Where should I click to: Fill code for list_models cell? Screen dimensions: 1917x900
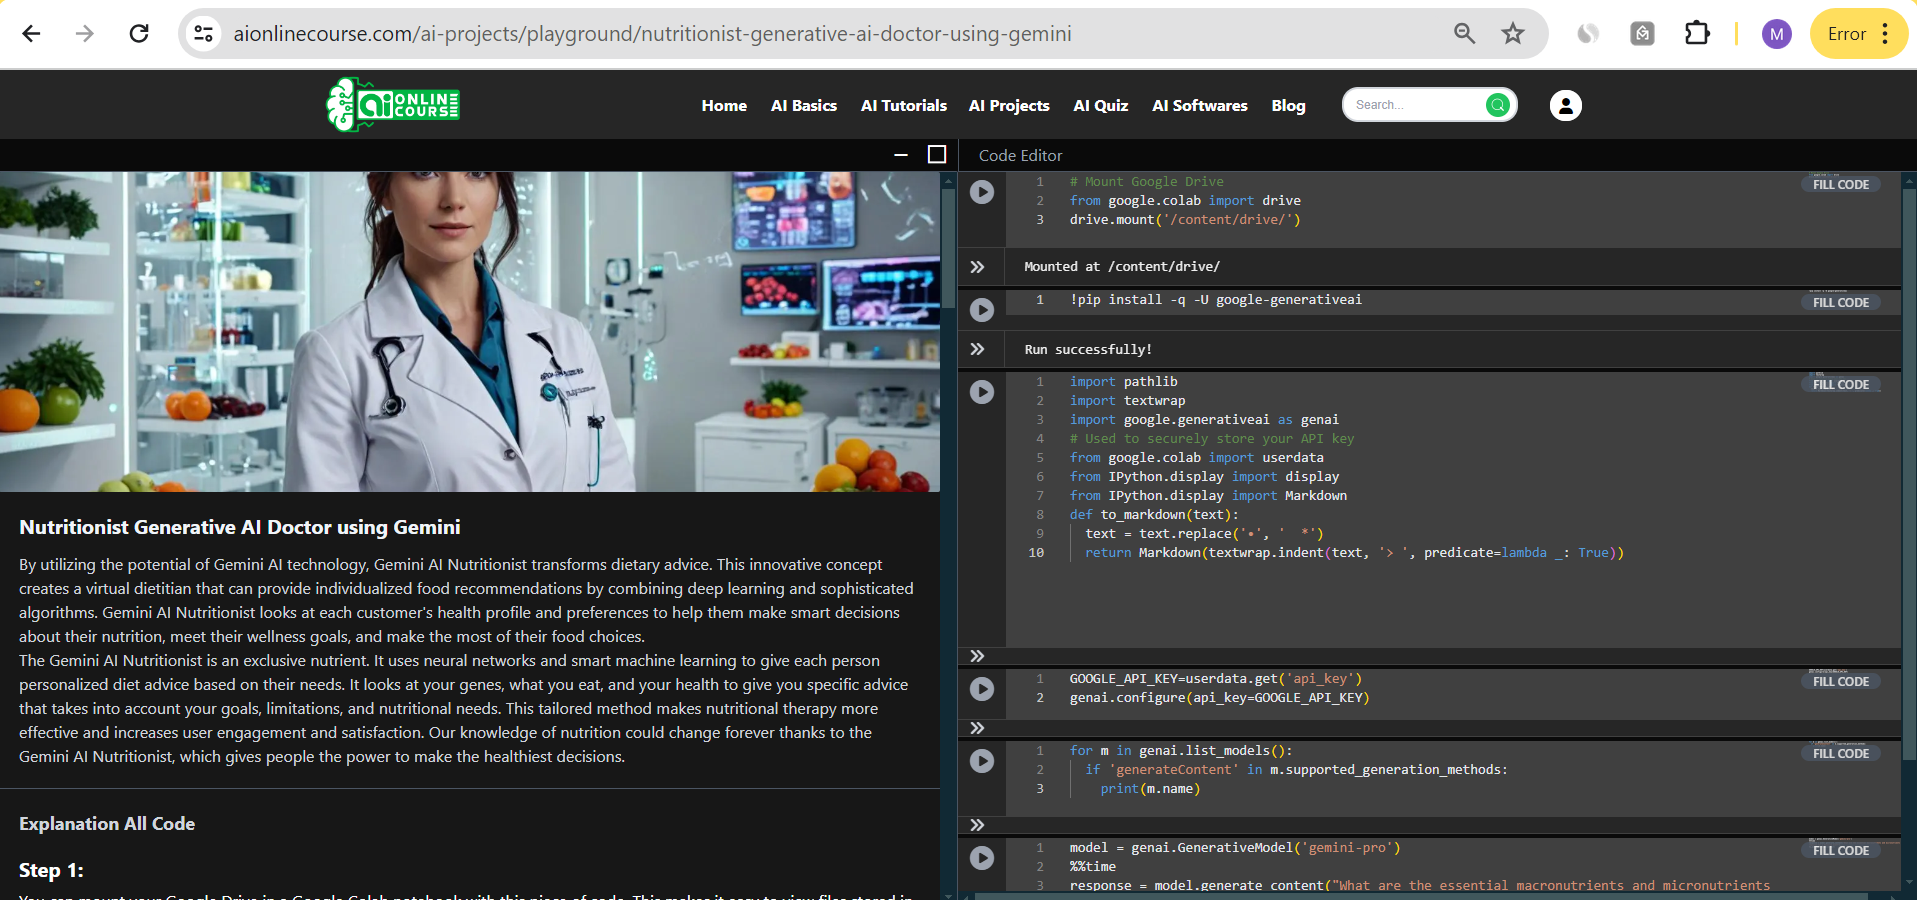click(x=1841, y=754)
